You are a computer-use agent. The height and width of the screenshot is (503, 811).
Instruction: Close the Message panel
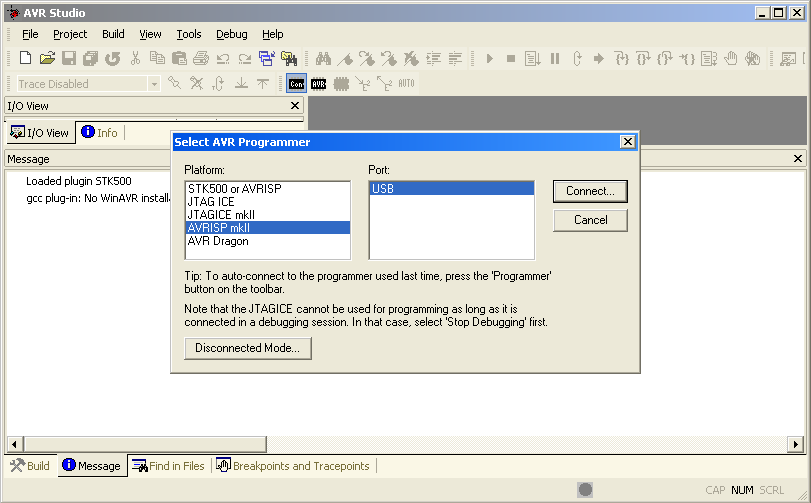[798, 159]
